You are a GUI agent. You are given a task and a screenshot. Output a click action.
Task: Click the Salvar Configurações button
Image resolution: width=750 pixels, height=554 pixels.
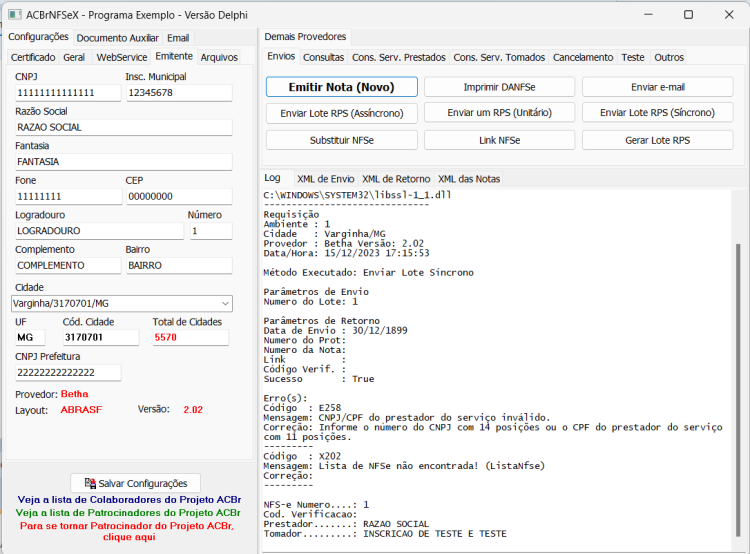coord(135,483)
